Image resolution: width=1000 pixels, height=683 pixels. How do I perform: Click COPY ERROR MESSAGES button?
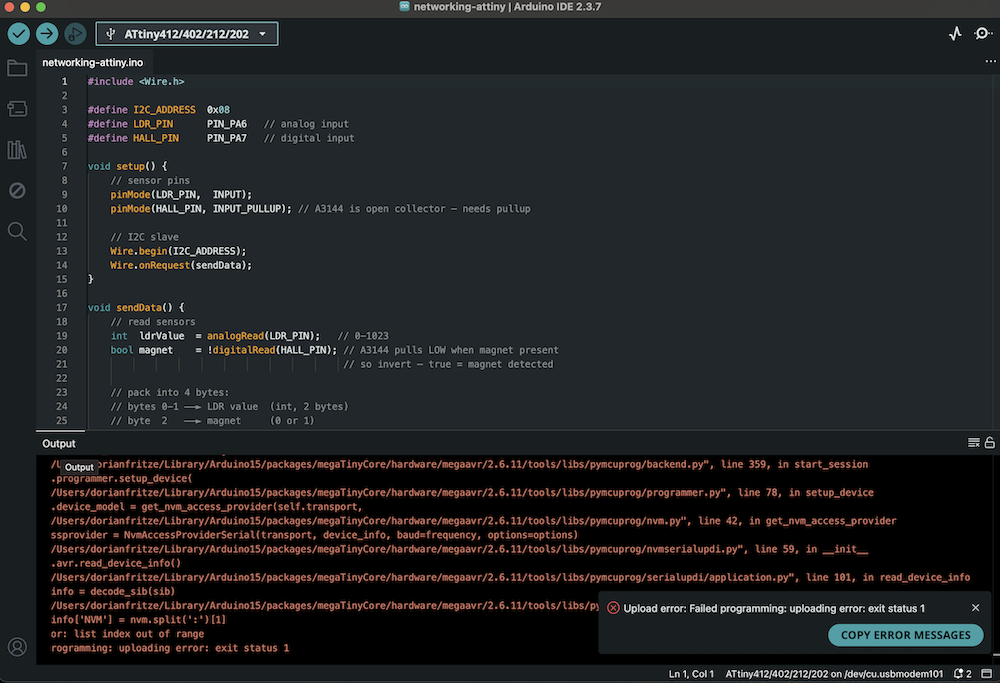tap(906, 635)
